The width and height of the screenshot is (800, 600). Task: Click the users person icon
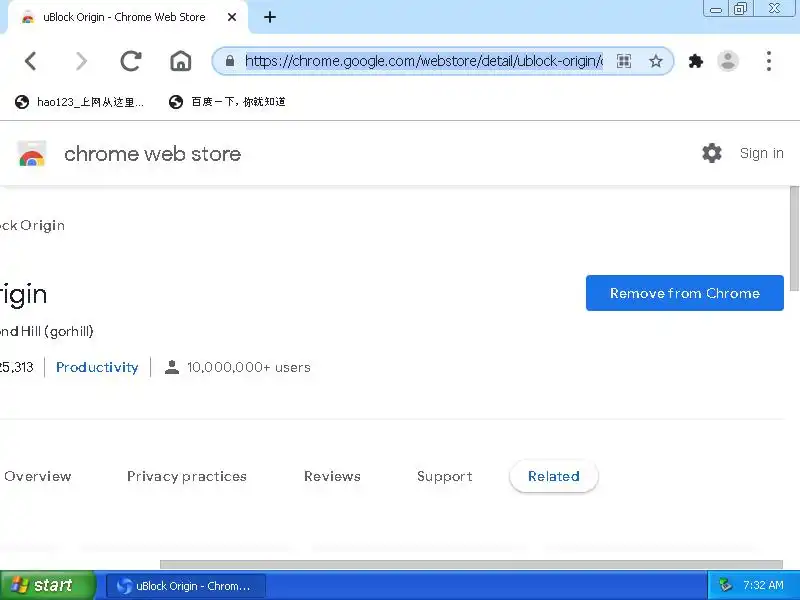[x=172, y=367]
